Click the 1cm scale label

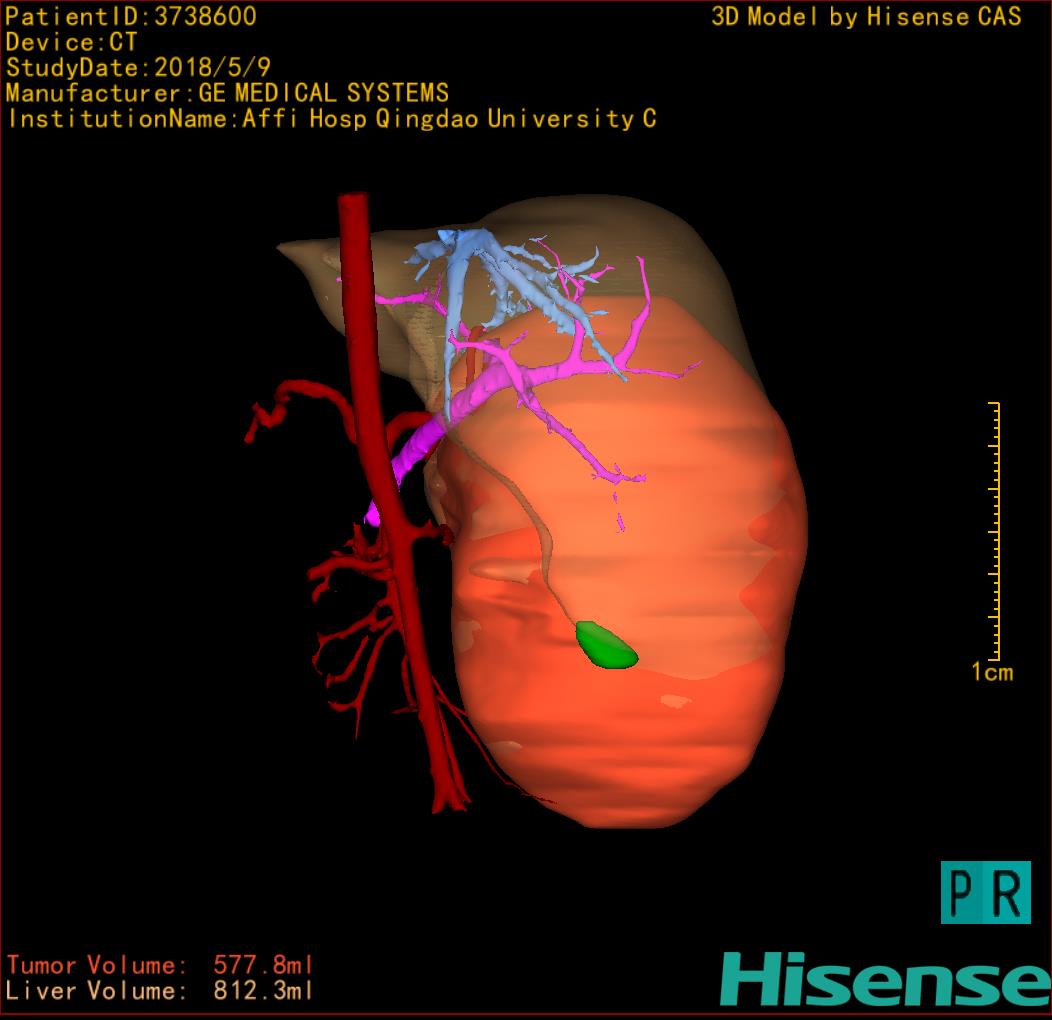(x=992, y=672)
